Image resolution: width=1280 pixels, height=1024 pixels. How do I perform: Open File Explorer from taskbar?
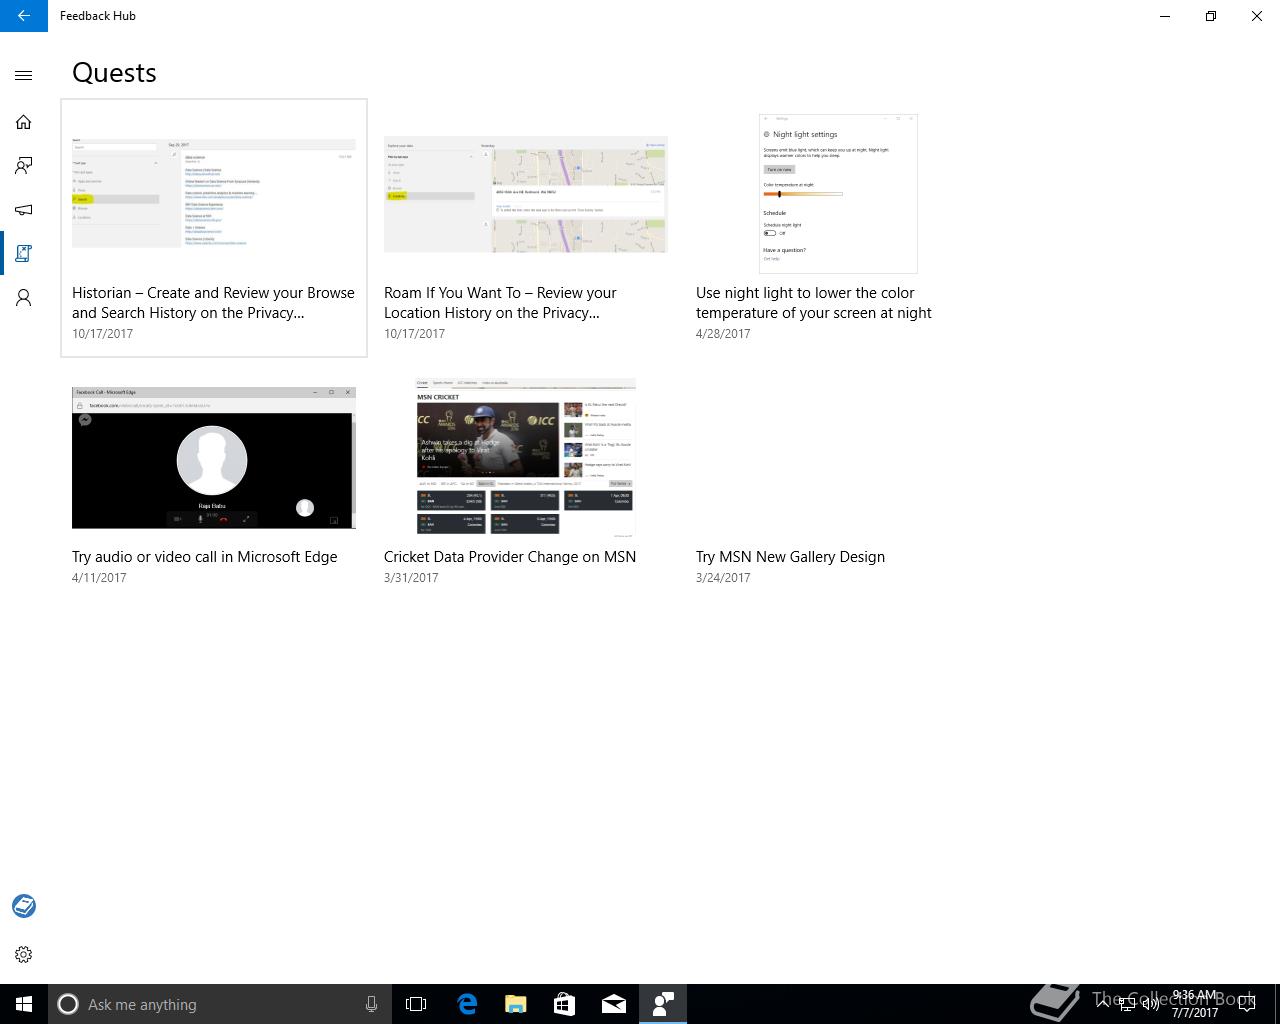tap(516, 1004)
